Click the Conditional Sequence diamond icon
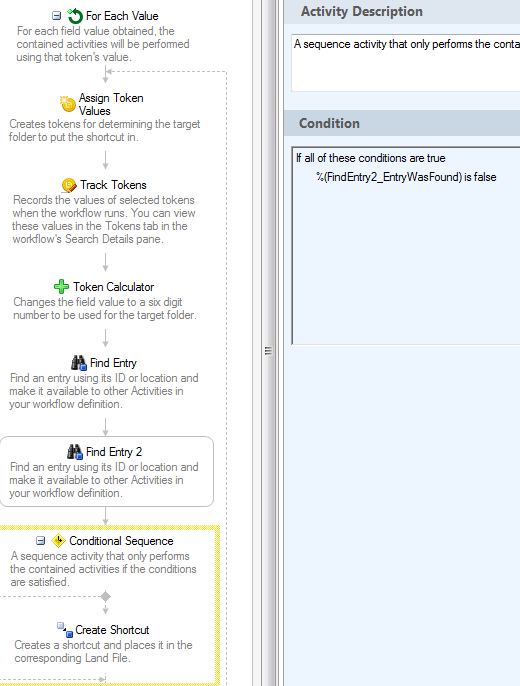The height and width of the screenshot is (686, 520). click(58, 541)
